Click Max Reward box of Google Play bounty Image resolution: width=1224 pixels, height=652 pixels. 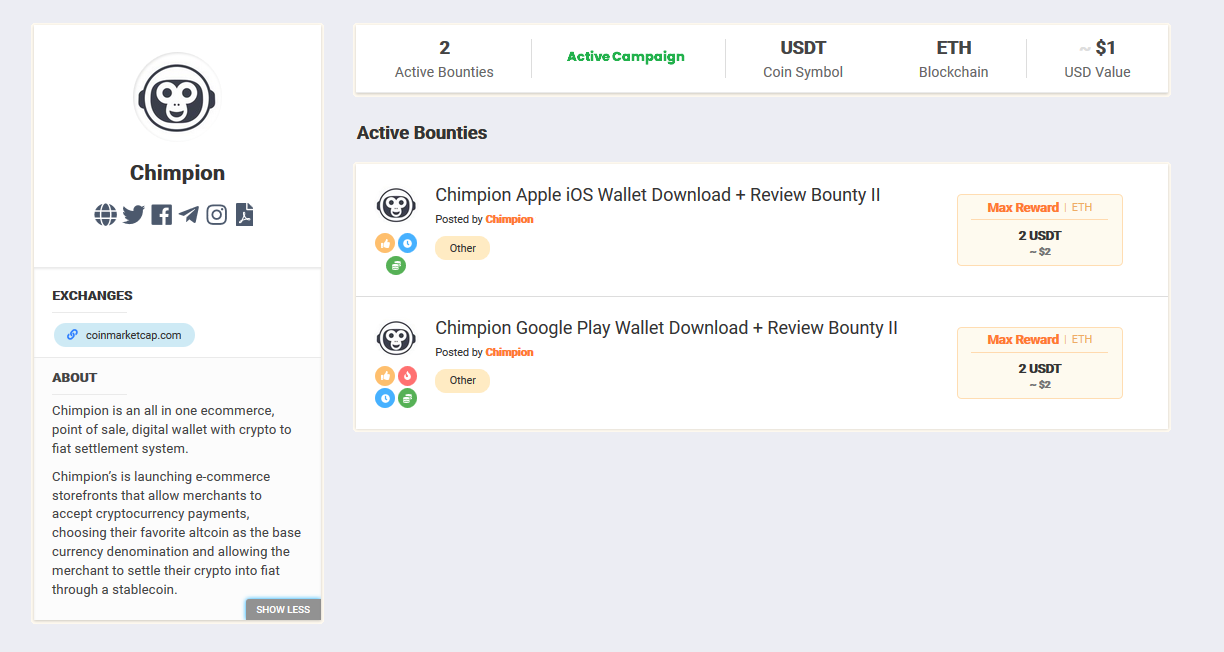(1040, 363)
